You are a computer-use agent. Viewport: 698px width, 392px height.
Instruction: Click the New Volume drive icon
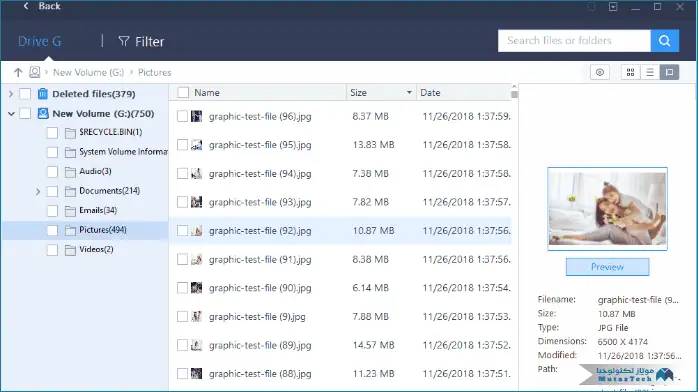[x=43, y=113]
